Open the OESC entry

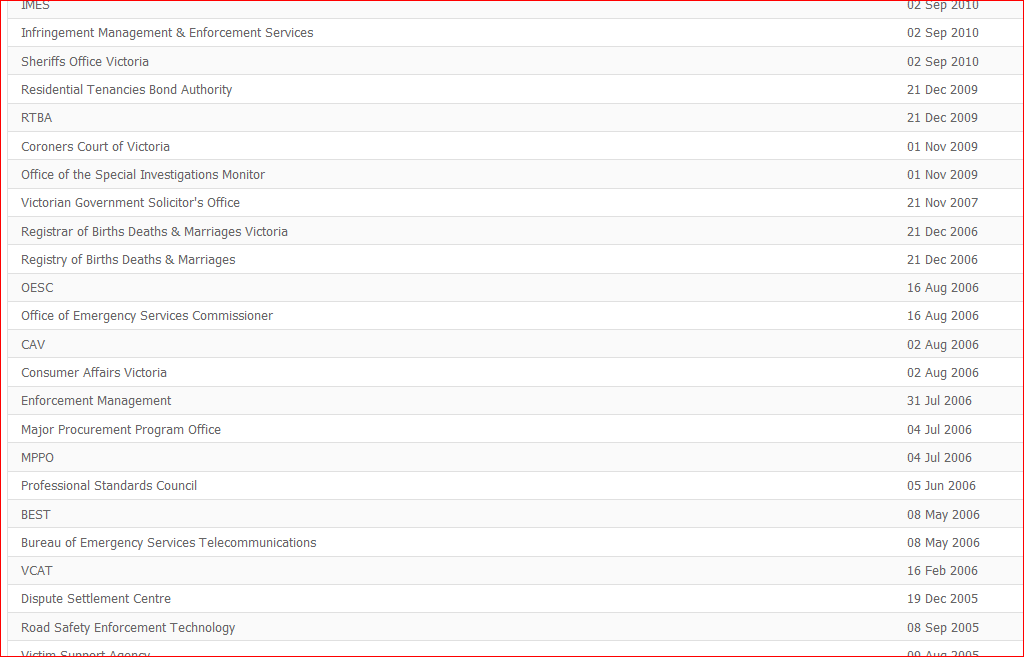37,288
